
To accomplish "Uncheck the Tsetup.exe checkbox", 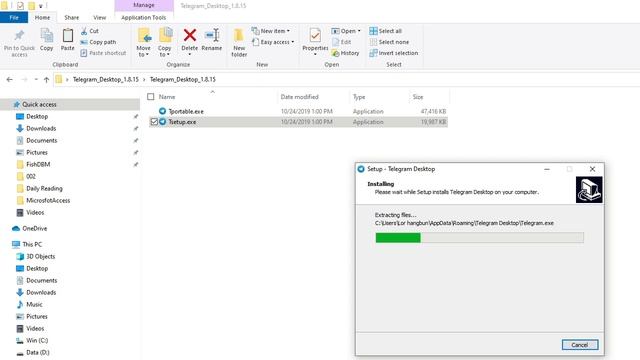I will pos(154,122).
